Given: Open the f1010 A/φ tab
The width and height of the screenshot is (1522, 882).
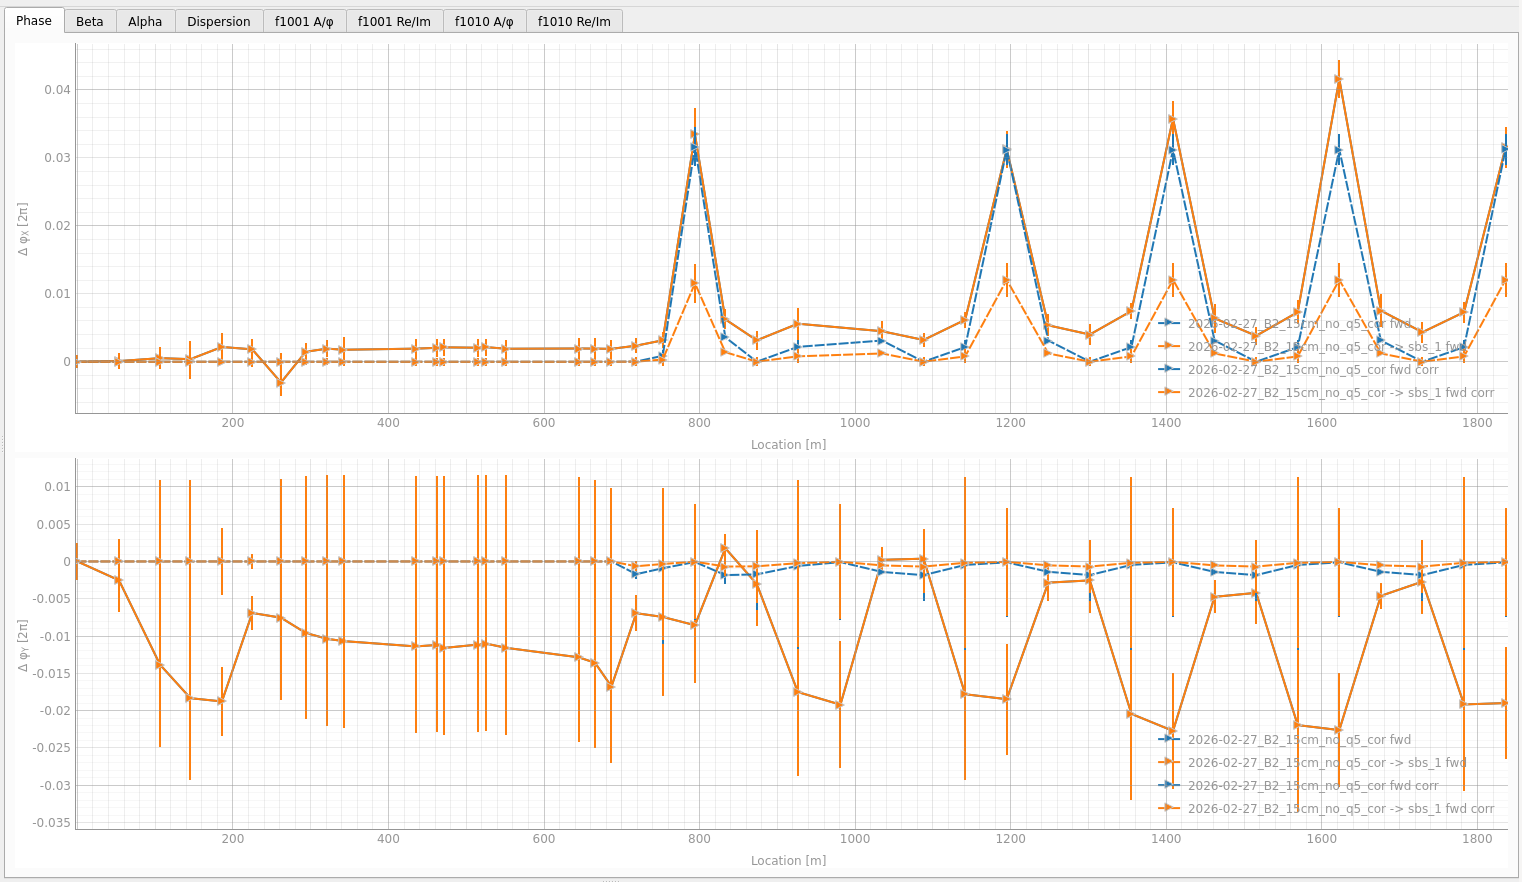Looking at the screenshot, I should [484, 21].
